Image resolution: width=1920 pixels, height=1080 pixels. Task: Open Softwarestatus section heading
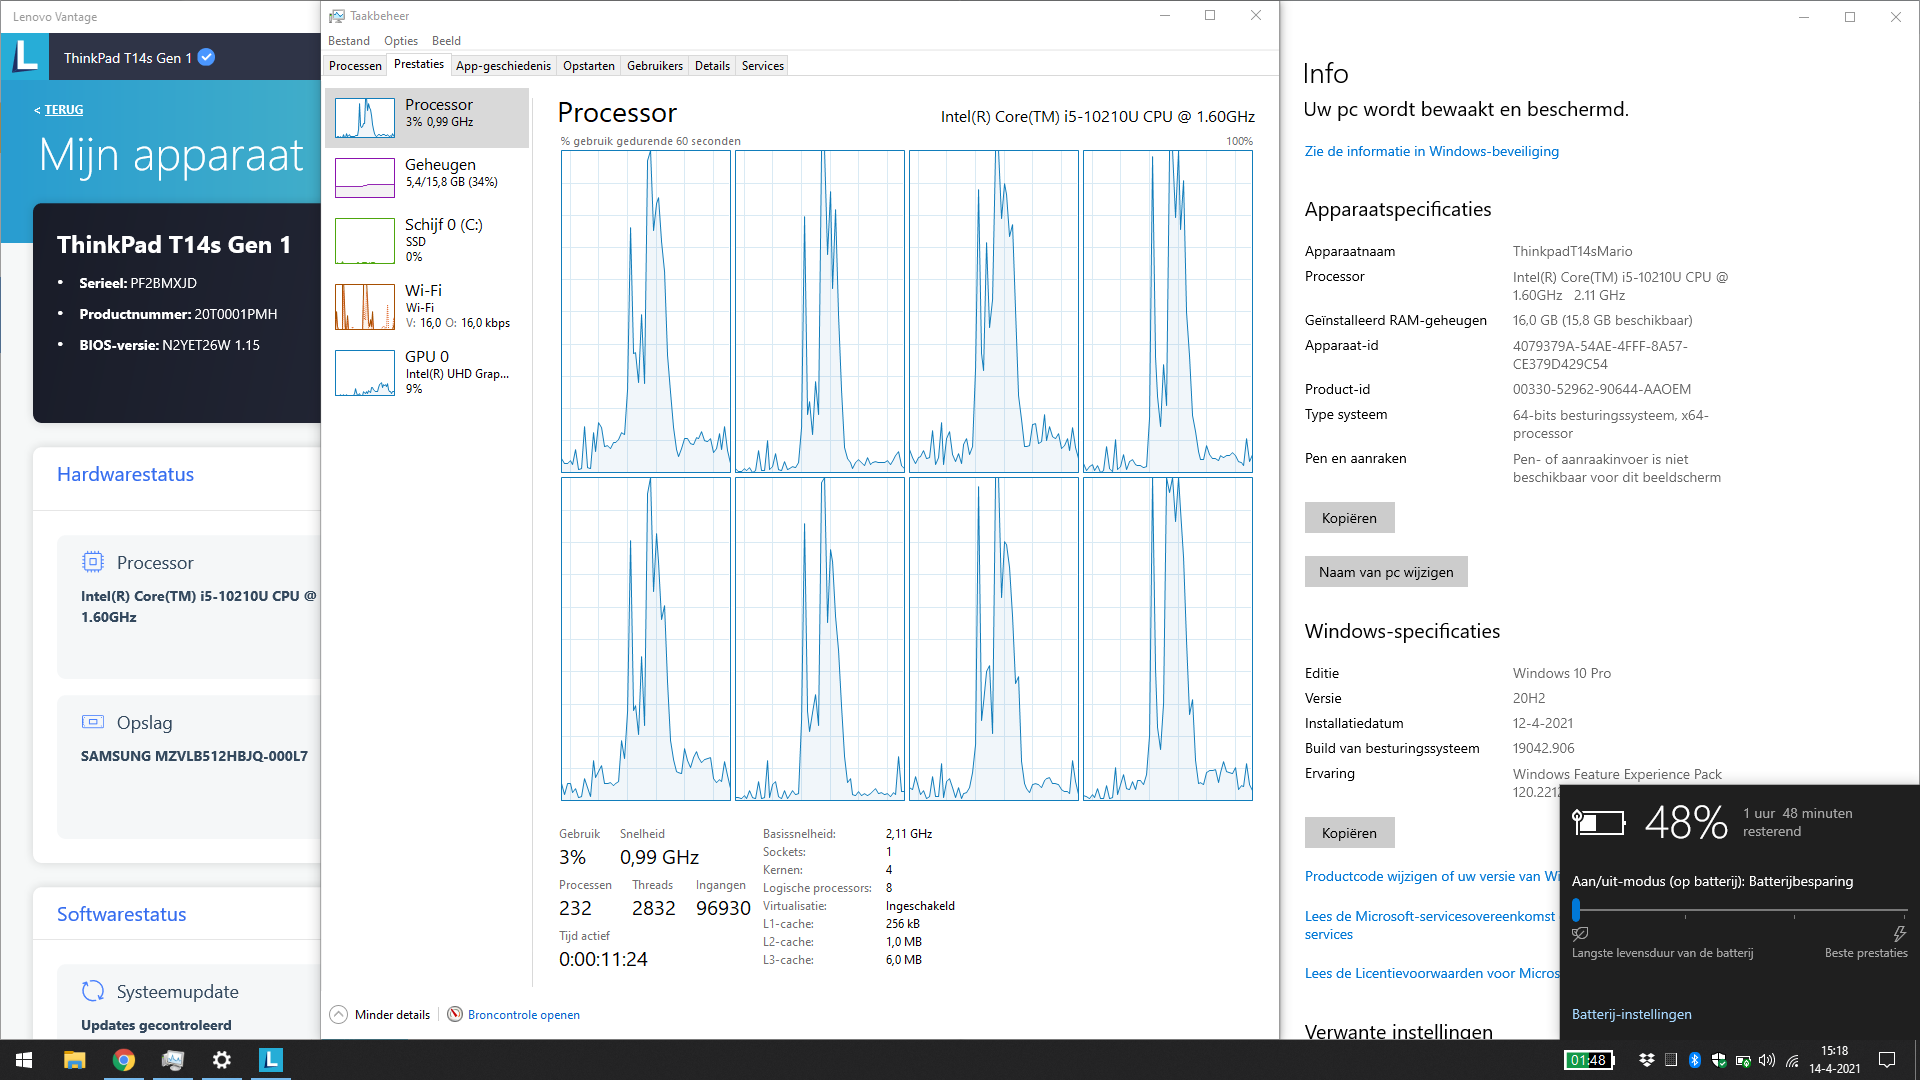[x=121, y=914]
